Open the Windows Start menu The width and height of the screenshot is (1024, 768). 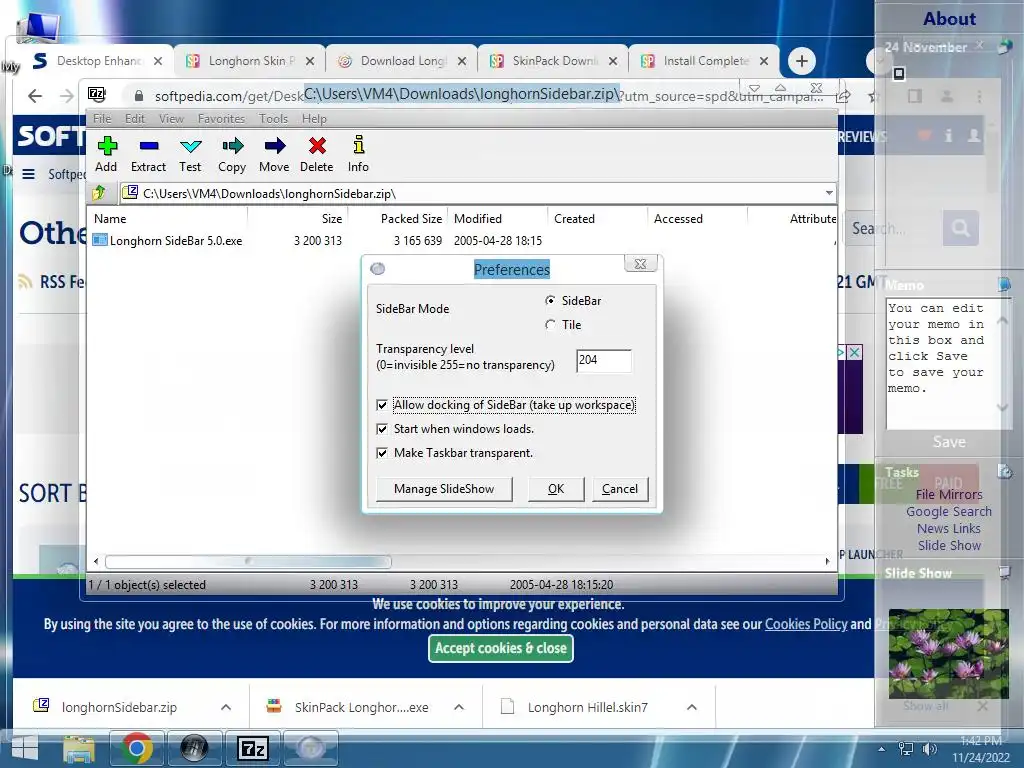(25, 748)
